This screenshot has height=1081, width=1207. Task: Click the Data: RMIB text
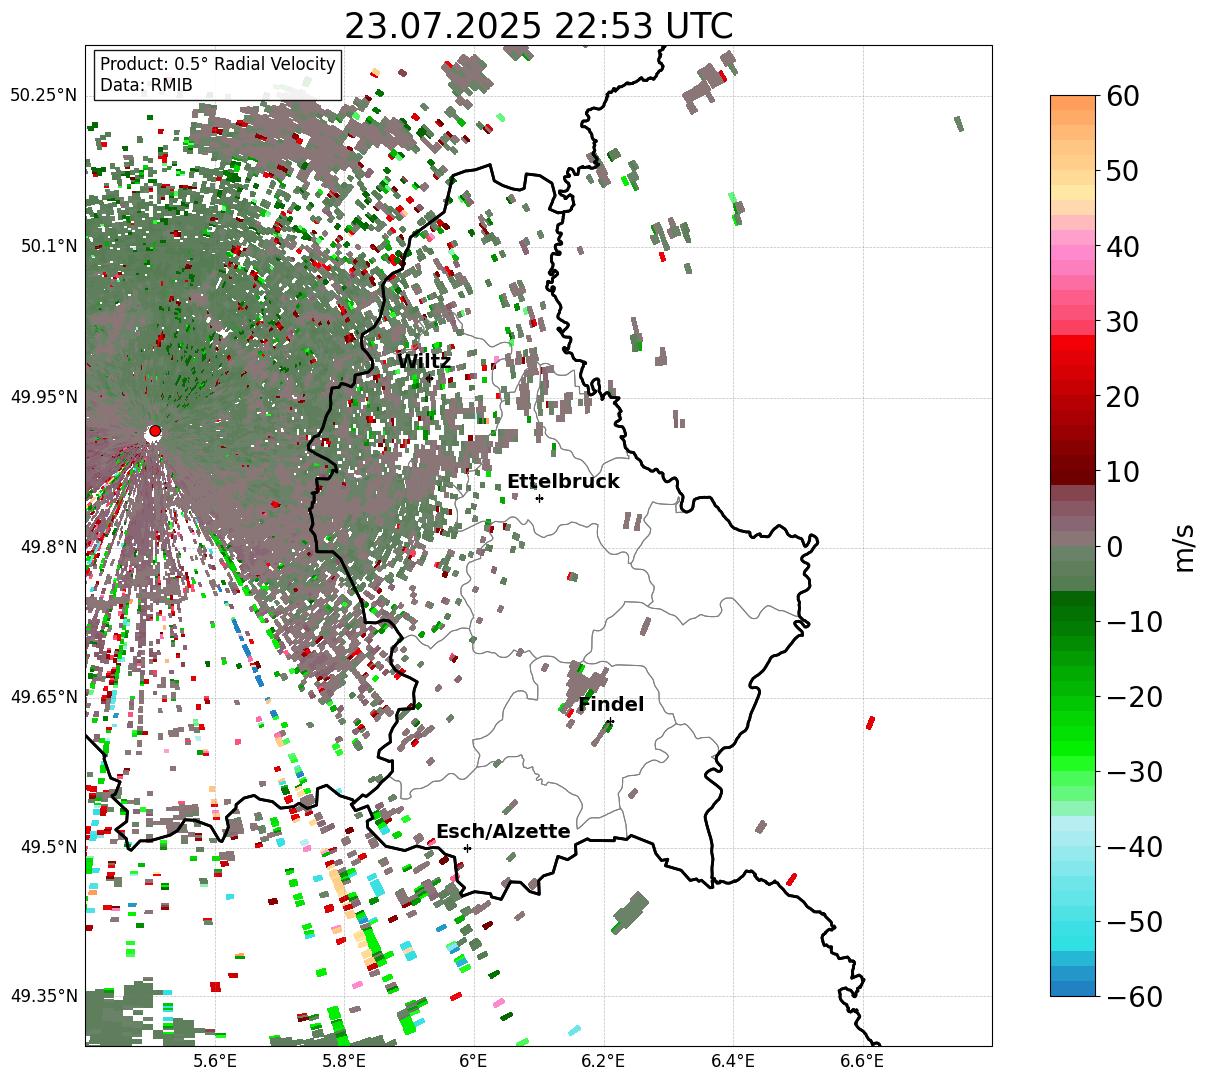[146, 85]
